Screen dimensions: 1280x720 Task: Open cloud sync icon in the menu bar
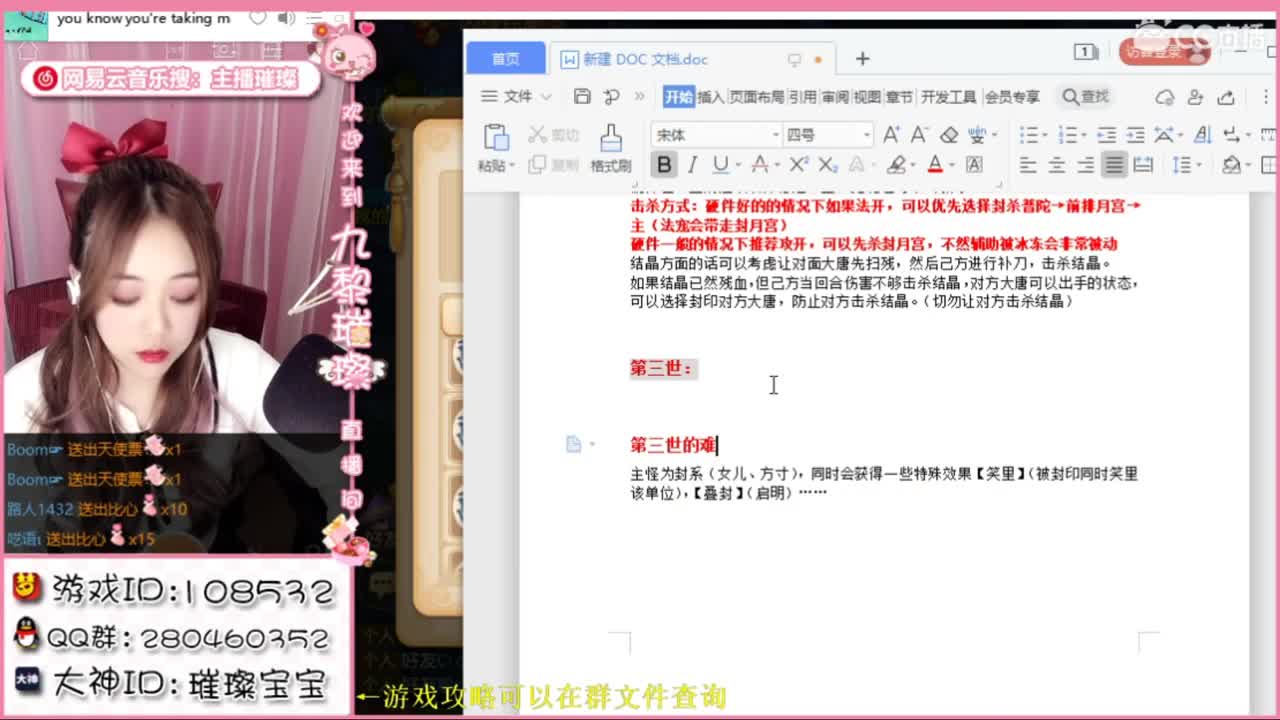coord(1165,97)
